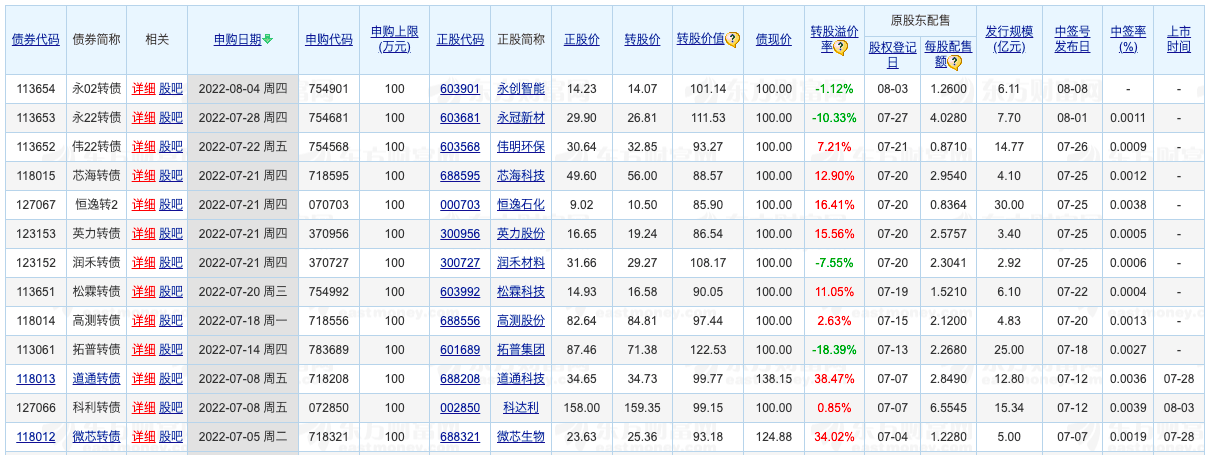Open stock name link 润禾材料

click(x=521, y=263)
